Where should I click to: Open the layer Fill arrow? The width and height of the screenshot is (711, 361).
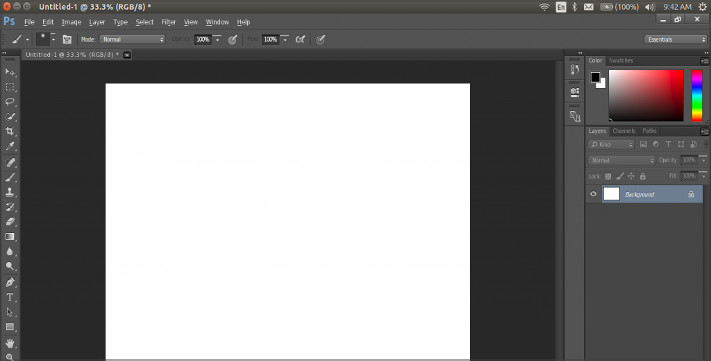pyautogui.click(x=703, y=176)
